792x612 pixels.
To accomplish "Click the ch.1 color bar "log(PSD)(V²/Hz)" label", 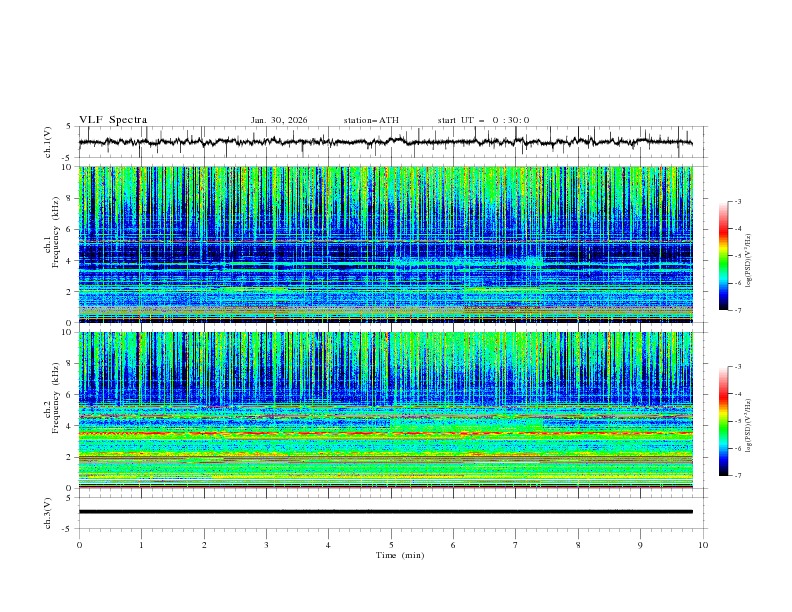I will [749, 261].
